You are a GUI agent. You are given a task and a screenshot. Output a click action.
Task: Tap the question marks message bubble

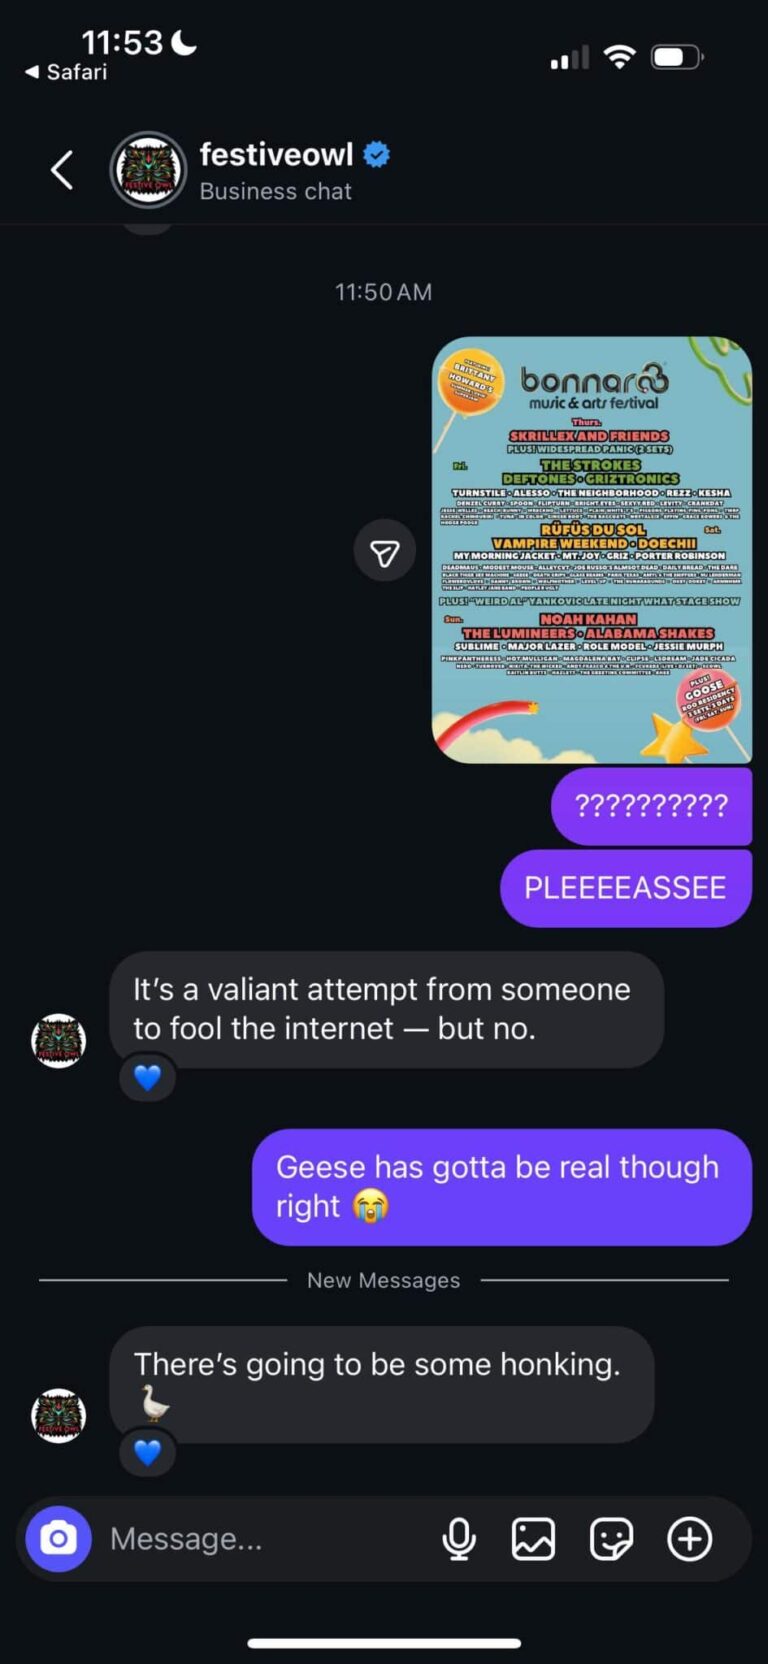coord(652,806)
